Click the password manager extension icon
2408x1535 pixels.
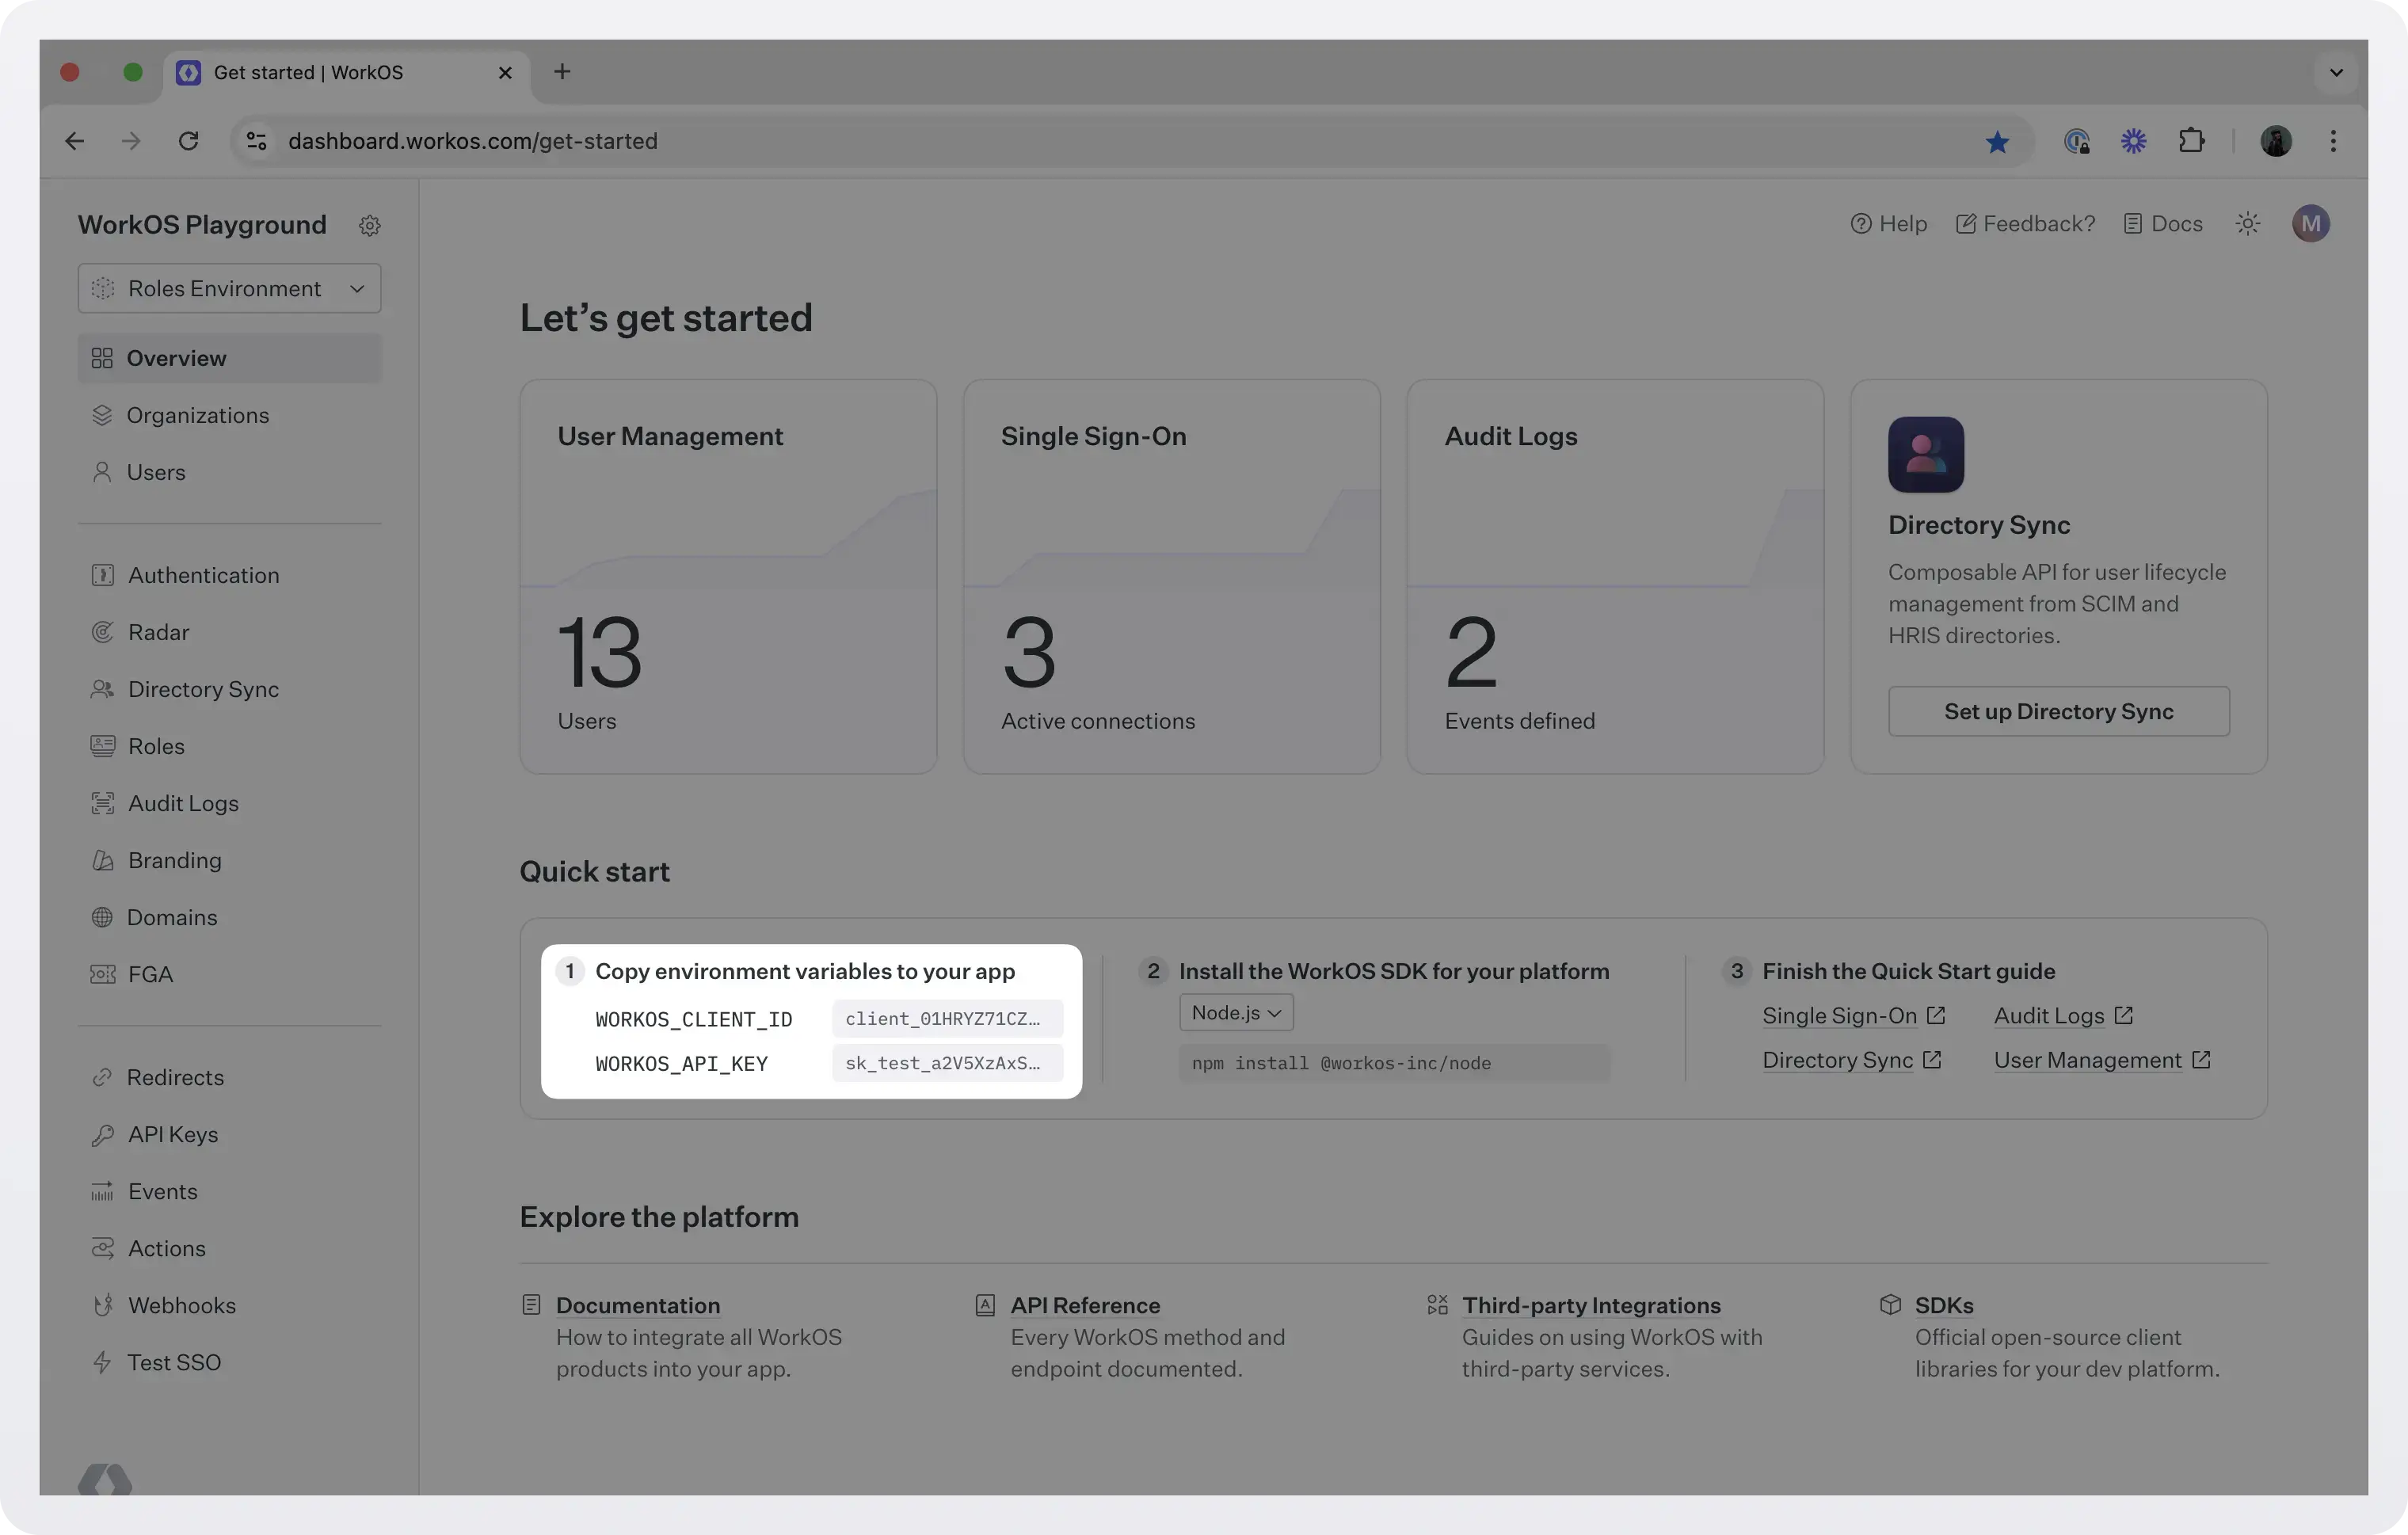pos(2077,141)
